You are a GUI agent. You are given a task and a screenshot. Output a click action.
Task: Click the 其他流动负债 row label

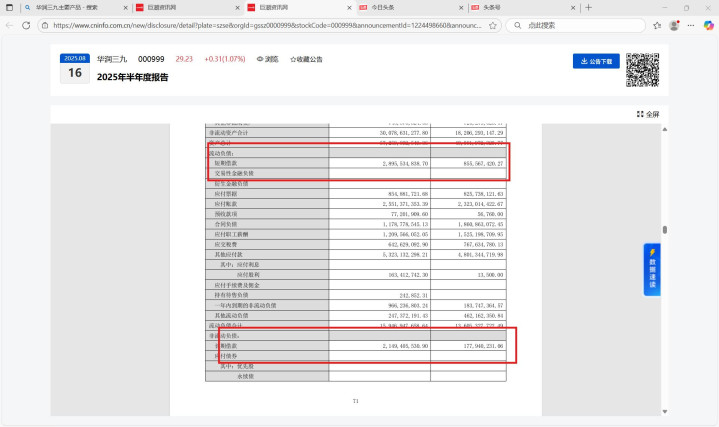coord(231,316)
